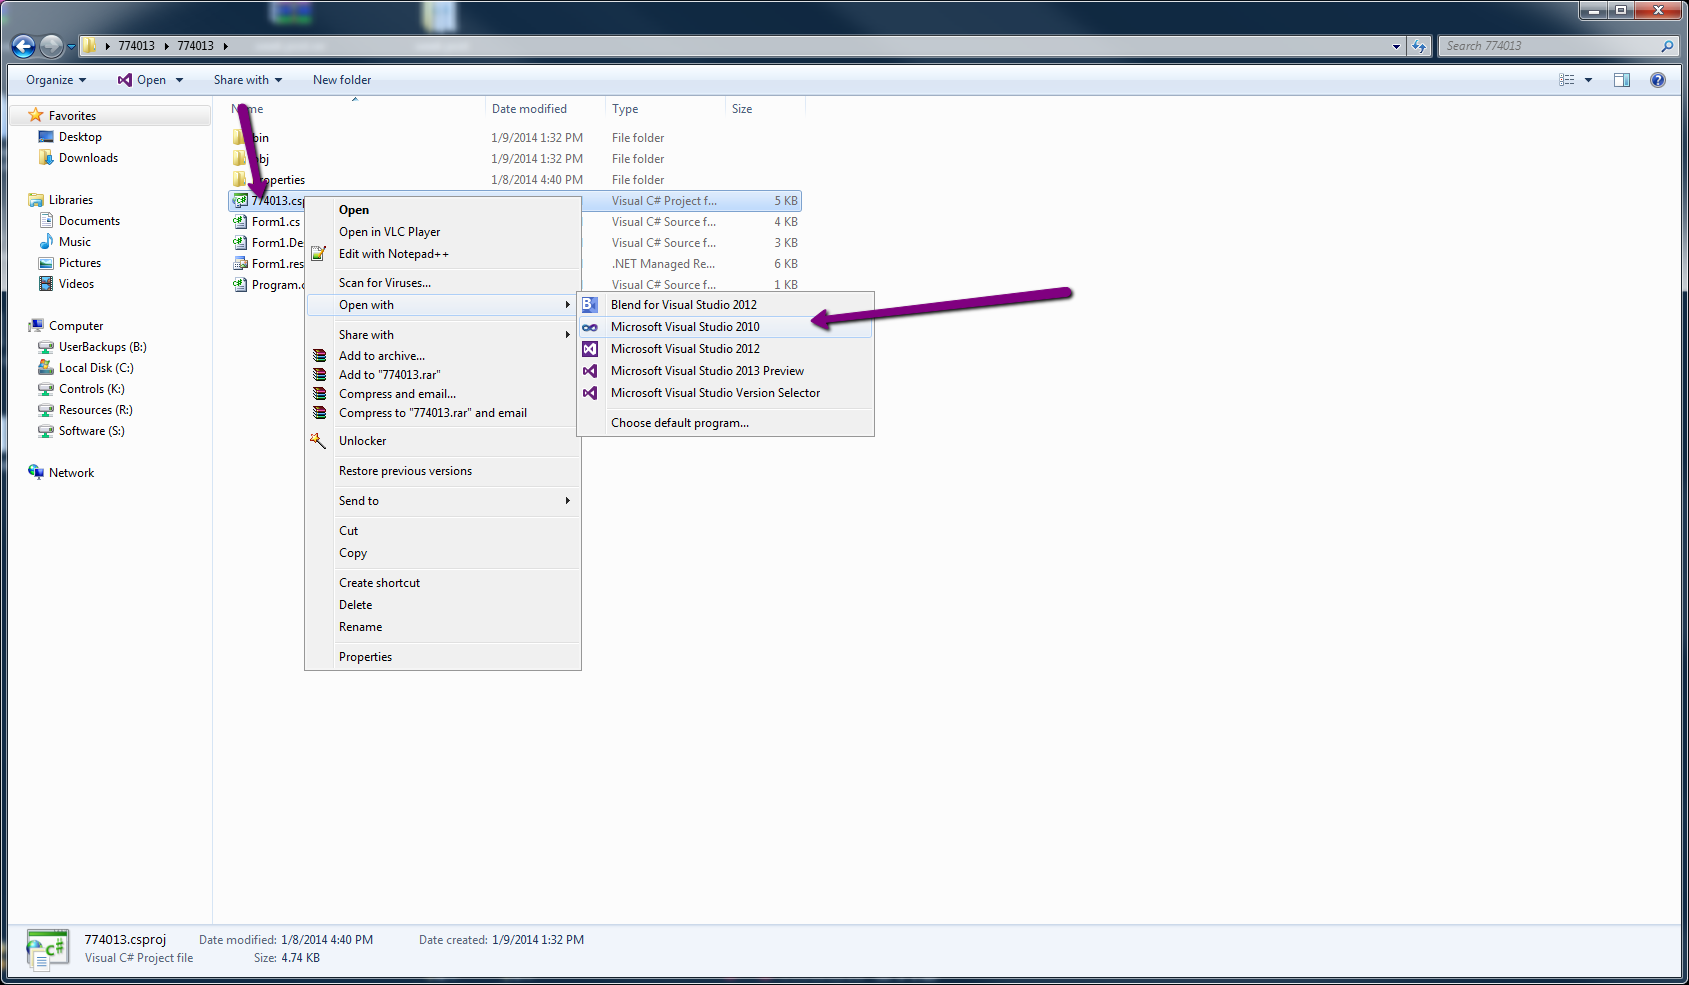Open with Microsoft Visual Studio 2010
1689x985 pixels.
click(x=725, y=327)
